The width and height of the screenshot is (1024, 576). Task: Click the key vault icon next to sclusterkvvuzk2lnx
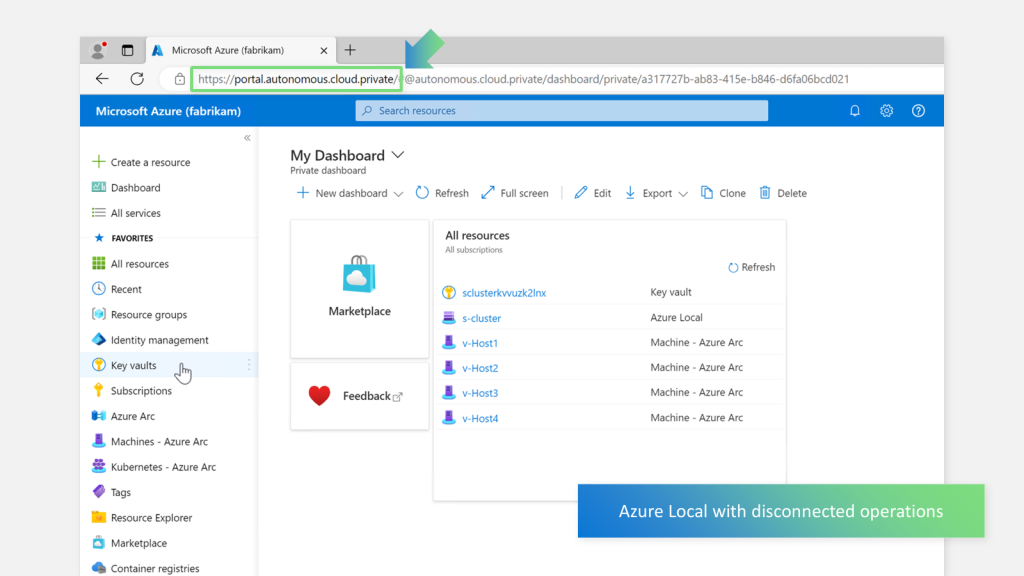coord(449,293)
